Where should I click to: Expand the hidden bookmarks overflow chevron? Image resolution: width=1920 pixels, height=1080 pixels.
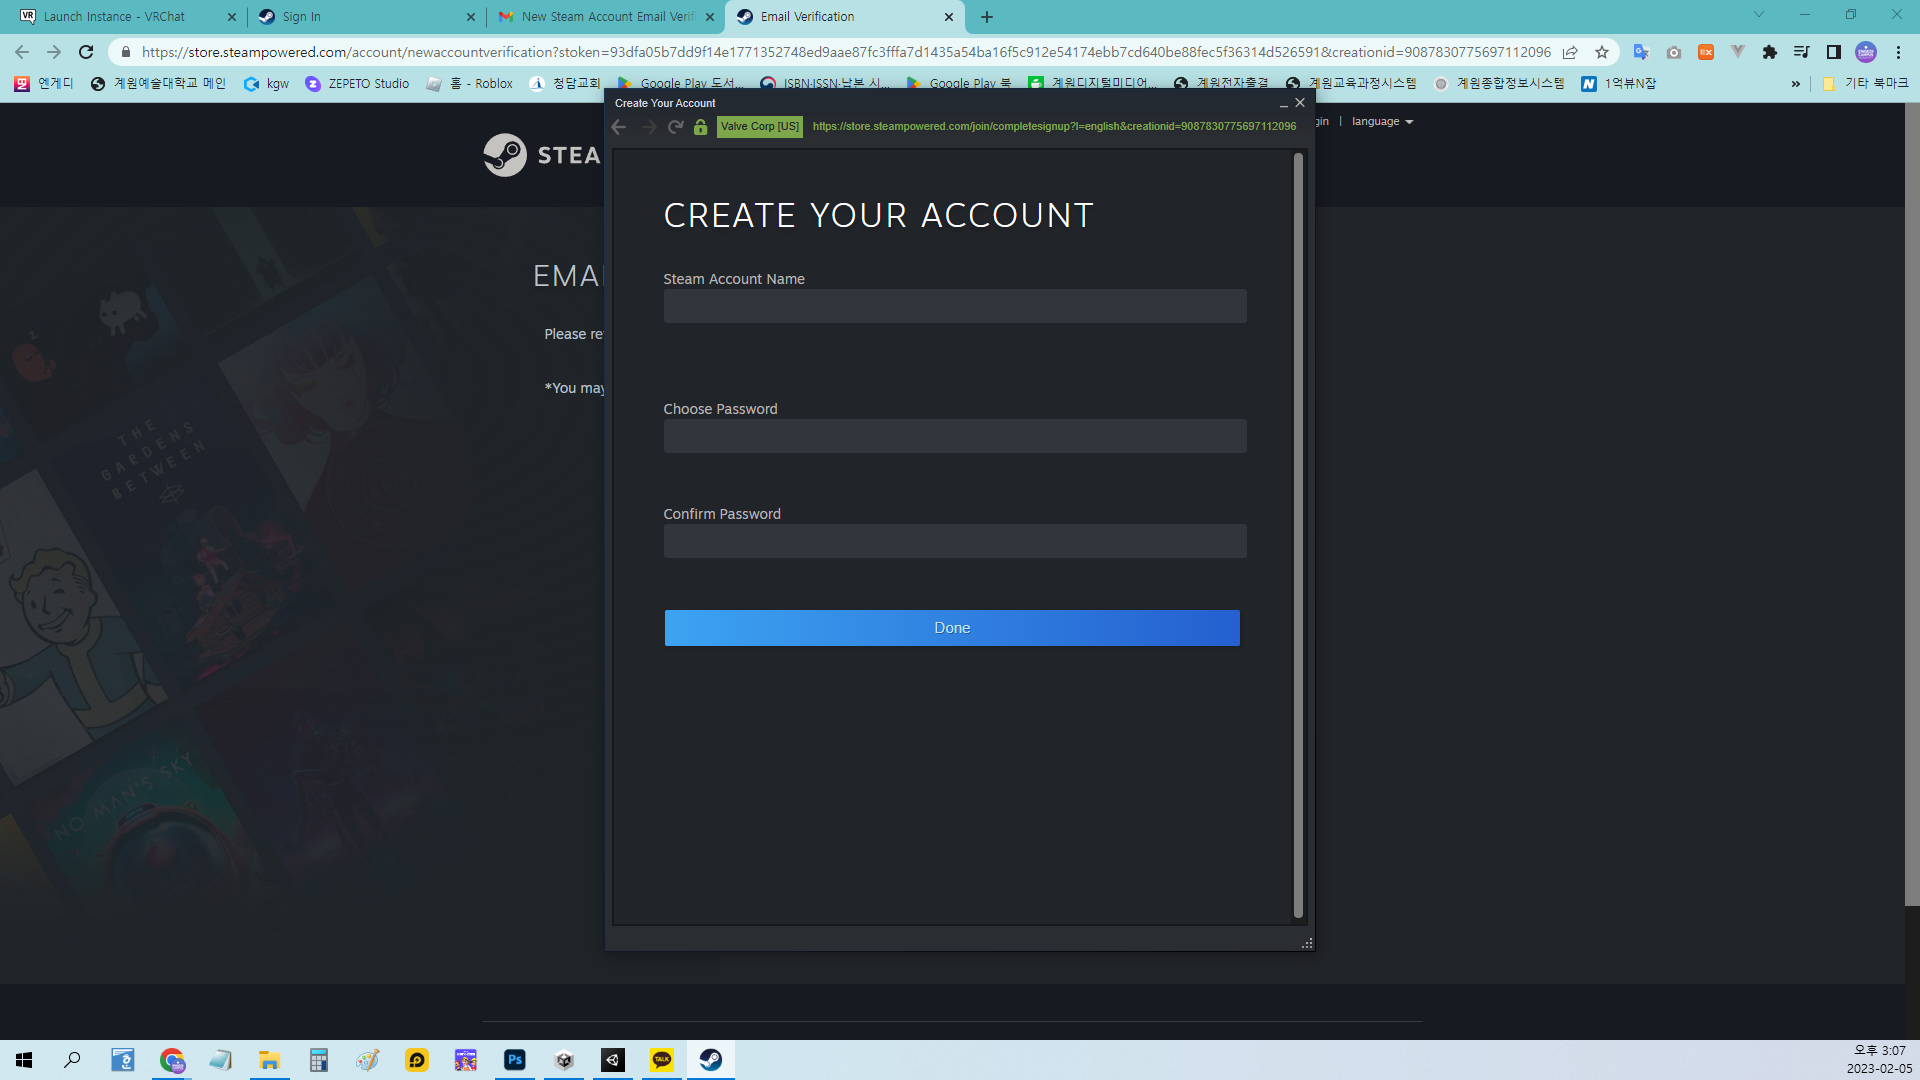1795,84
